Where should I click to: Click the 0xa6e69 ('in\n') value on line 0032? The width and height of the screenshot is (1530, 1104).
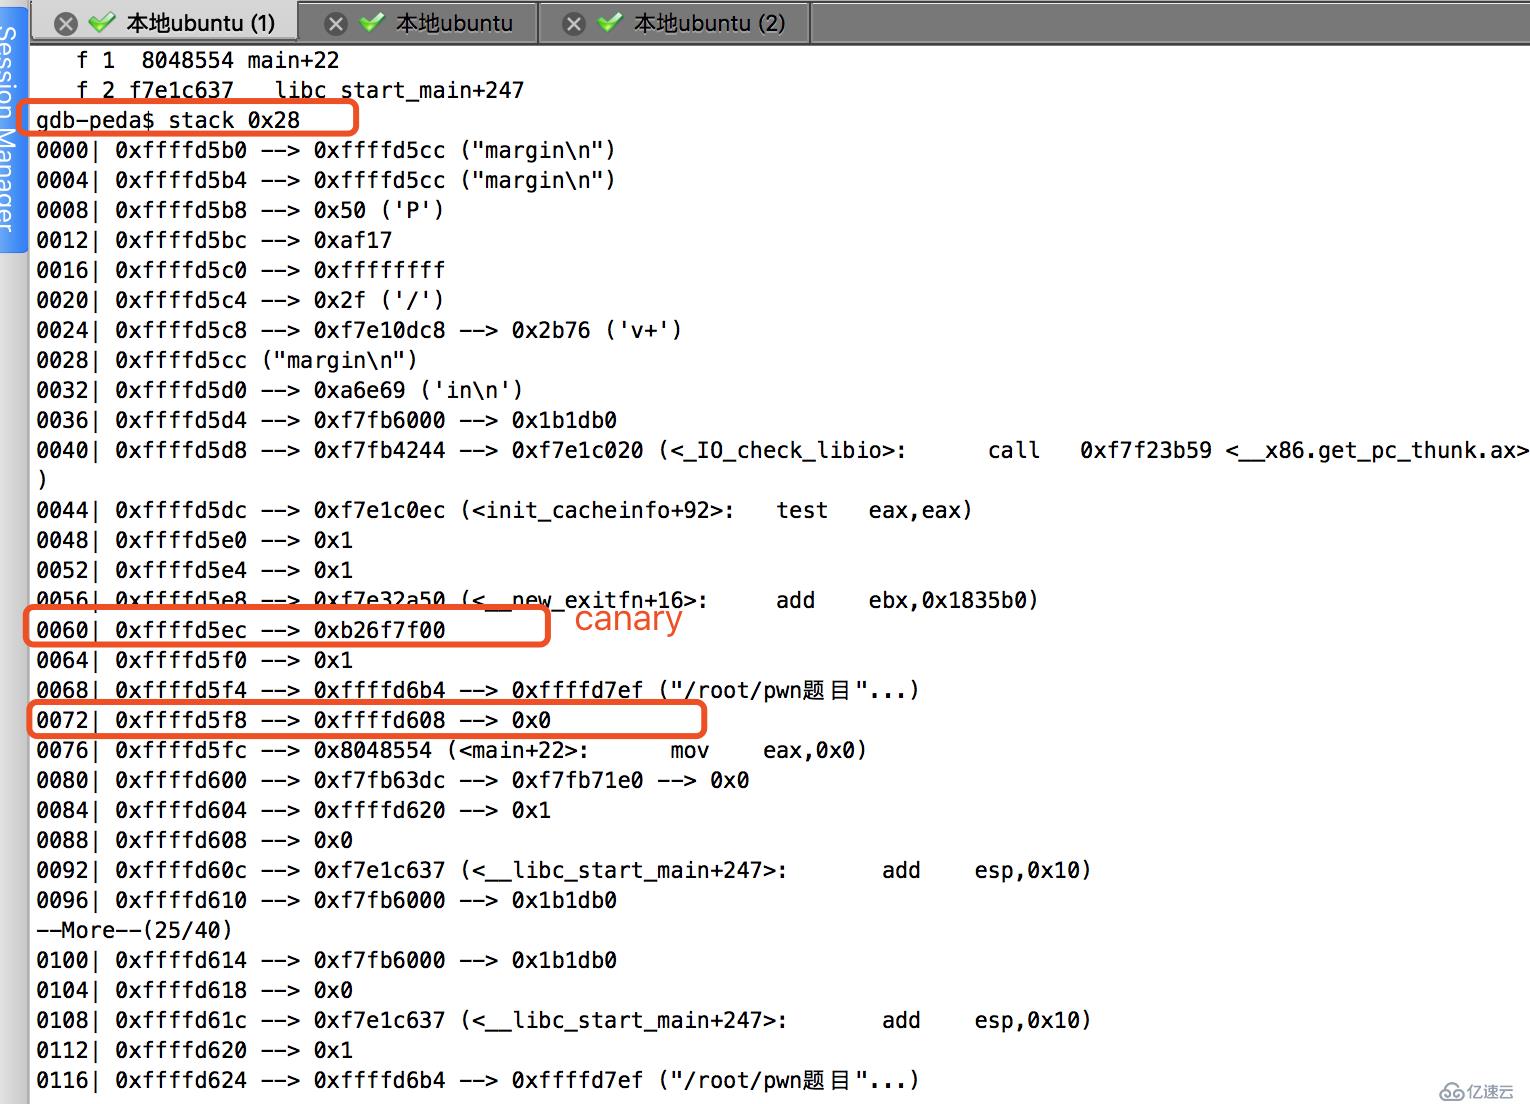[x=418, y=390]
